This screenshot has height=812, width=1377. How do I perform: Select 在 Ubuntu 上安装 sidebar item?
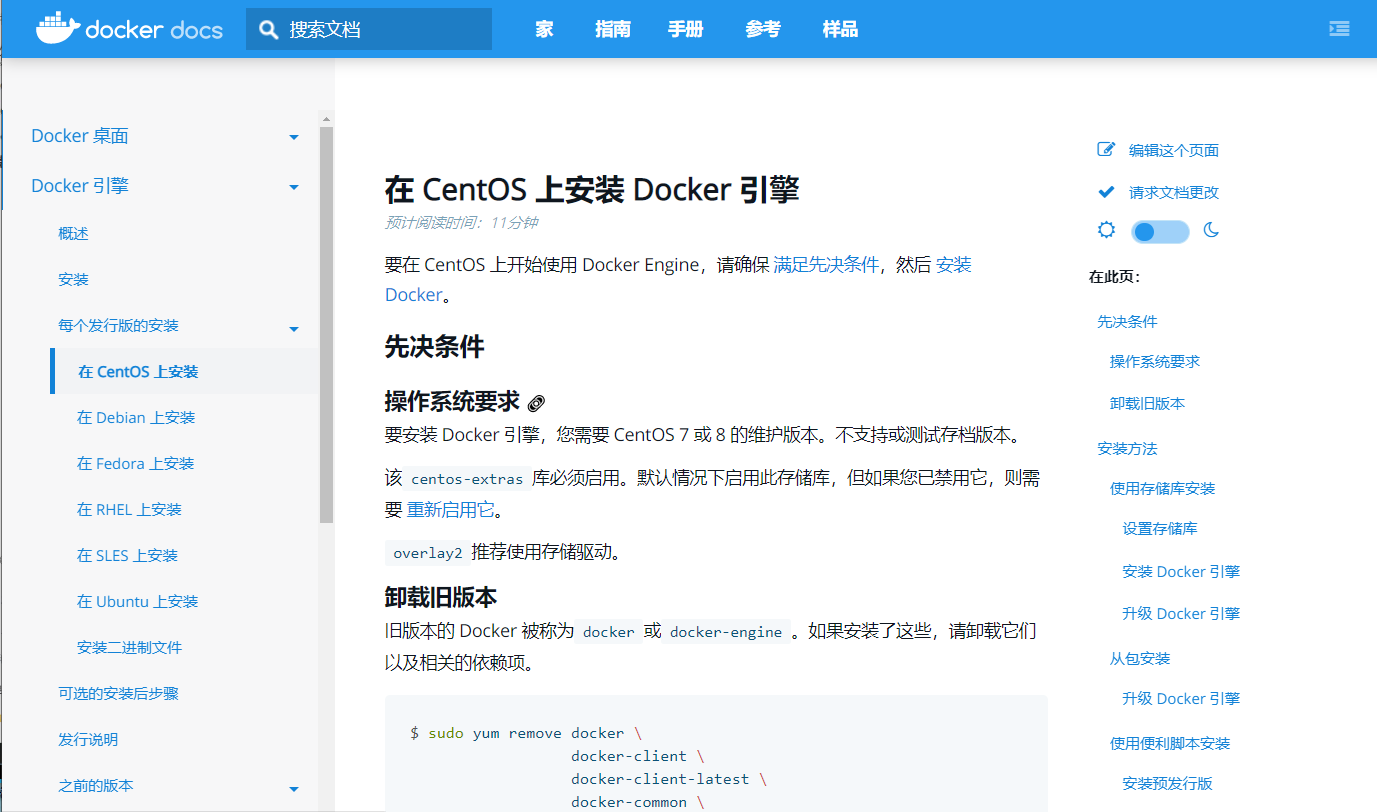click(138, 601)
